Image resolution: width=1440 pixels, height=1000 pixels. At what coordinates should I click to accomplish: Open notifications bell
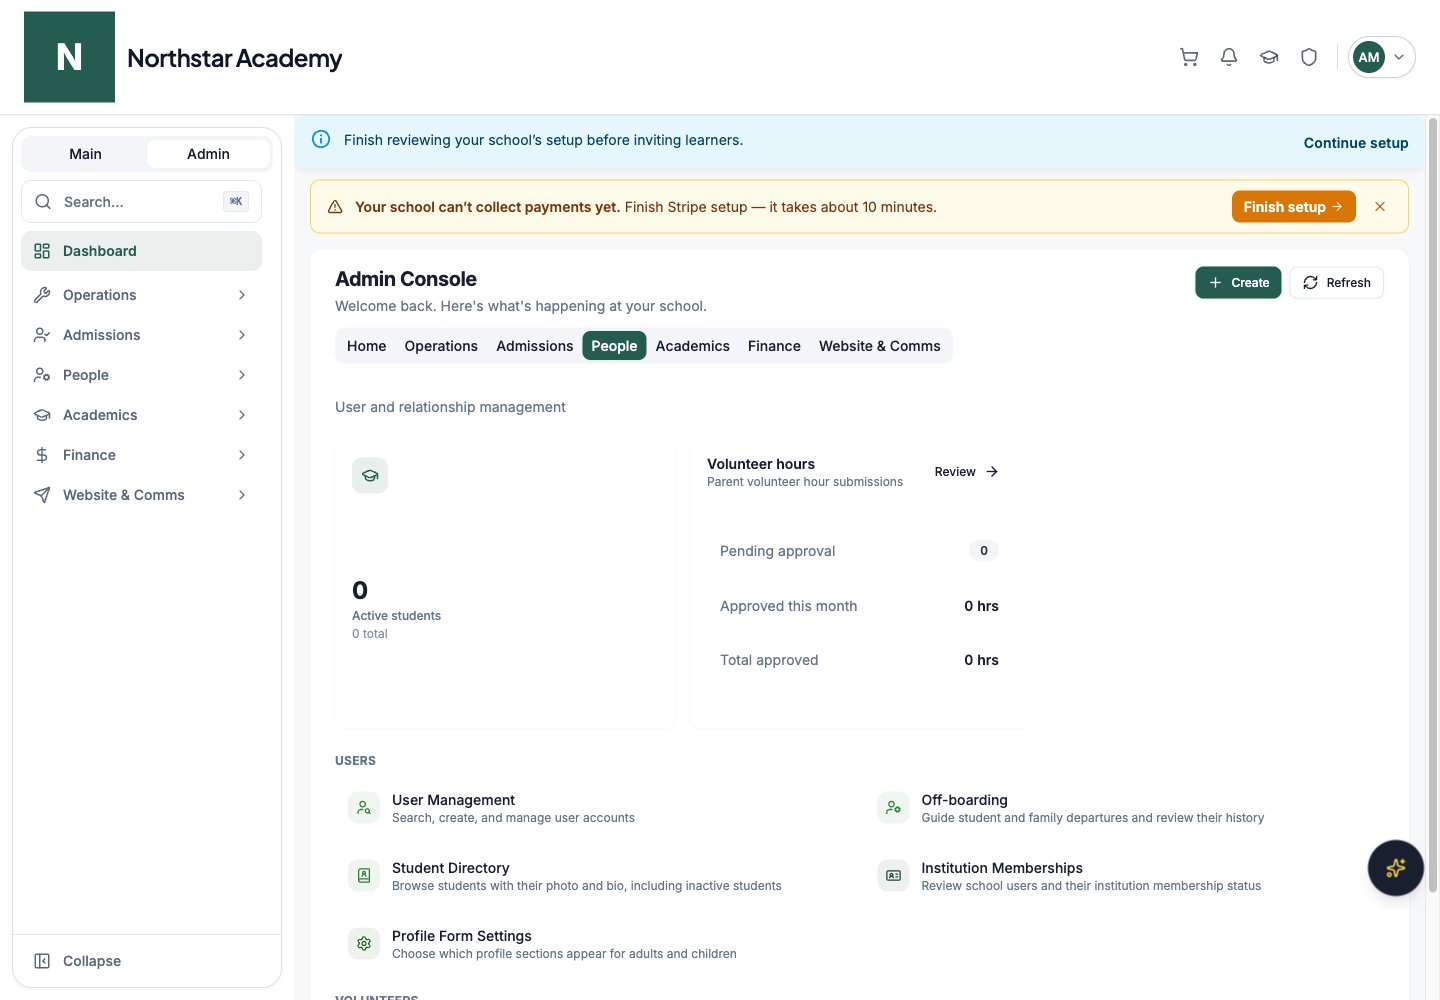click(x=1229, y=57)
